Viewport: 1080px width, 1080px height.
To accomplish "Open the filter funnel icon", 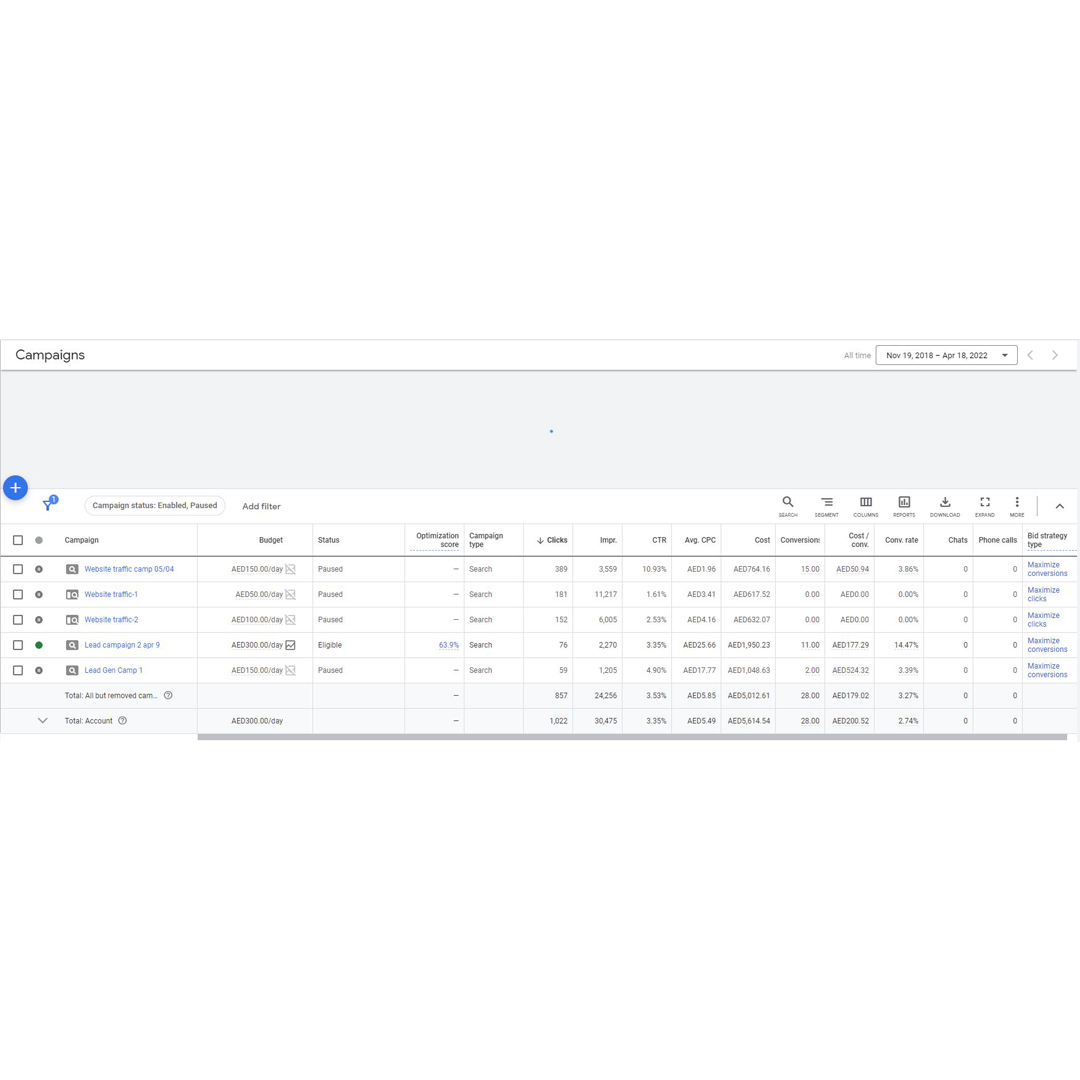I will 47,506.
